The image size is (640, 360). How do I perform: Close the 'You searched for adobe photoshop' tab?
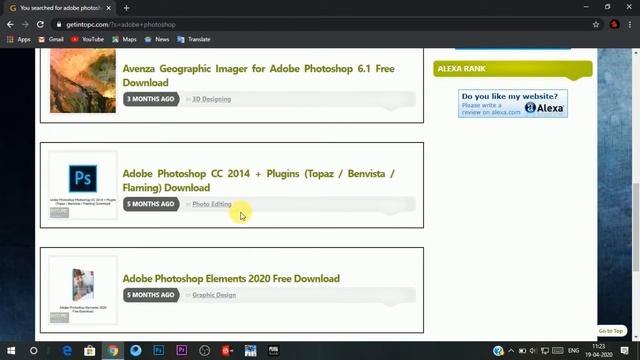coord(109,8)
